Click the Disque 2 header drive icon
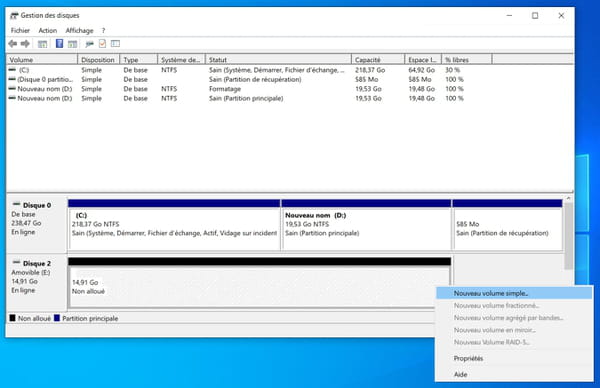The width and height of the screenshot is (600, 388). 16,262
